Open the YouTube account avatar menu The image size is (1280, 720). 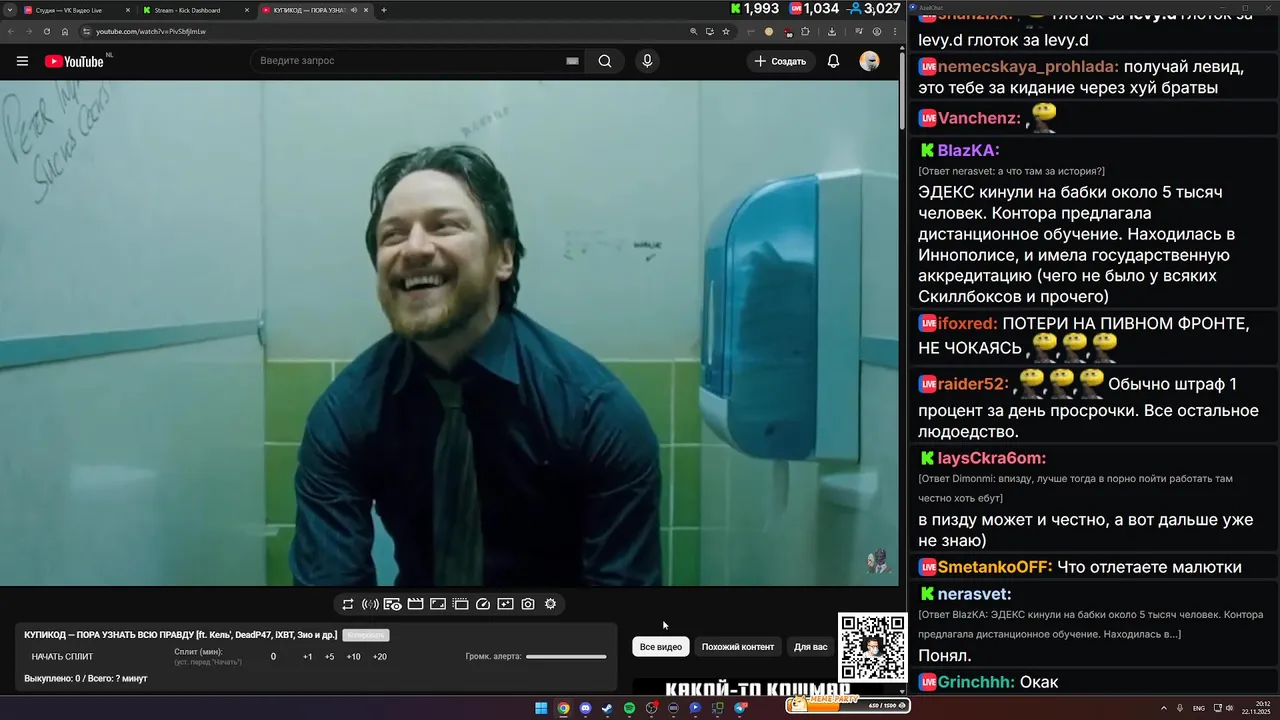click(x=869, y=61)
